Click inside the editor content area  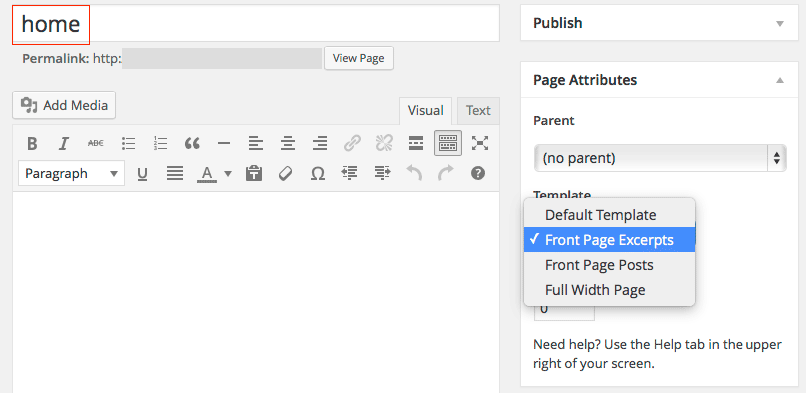coord(256,292)
